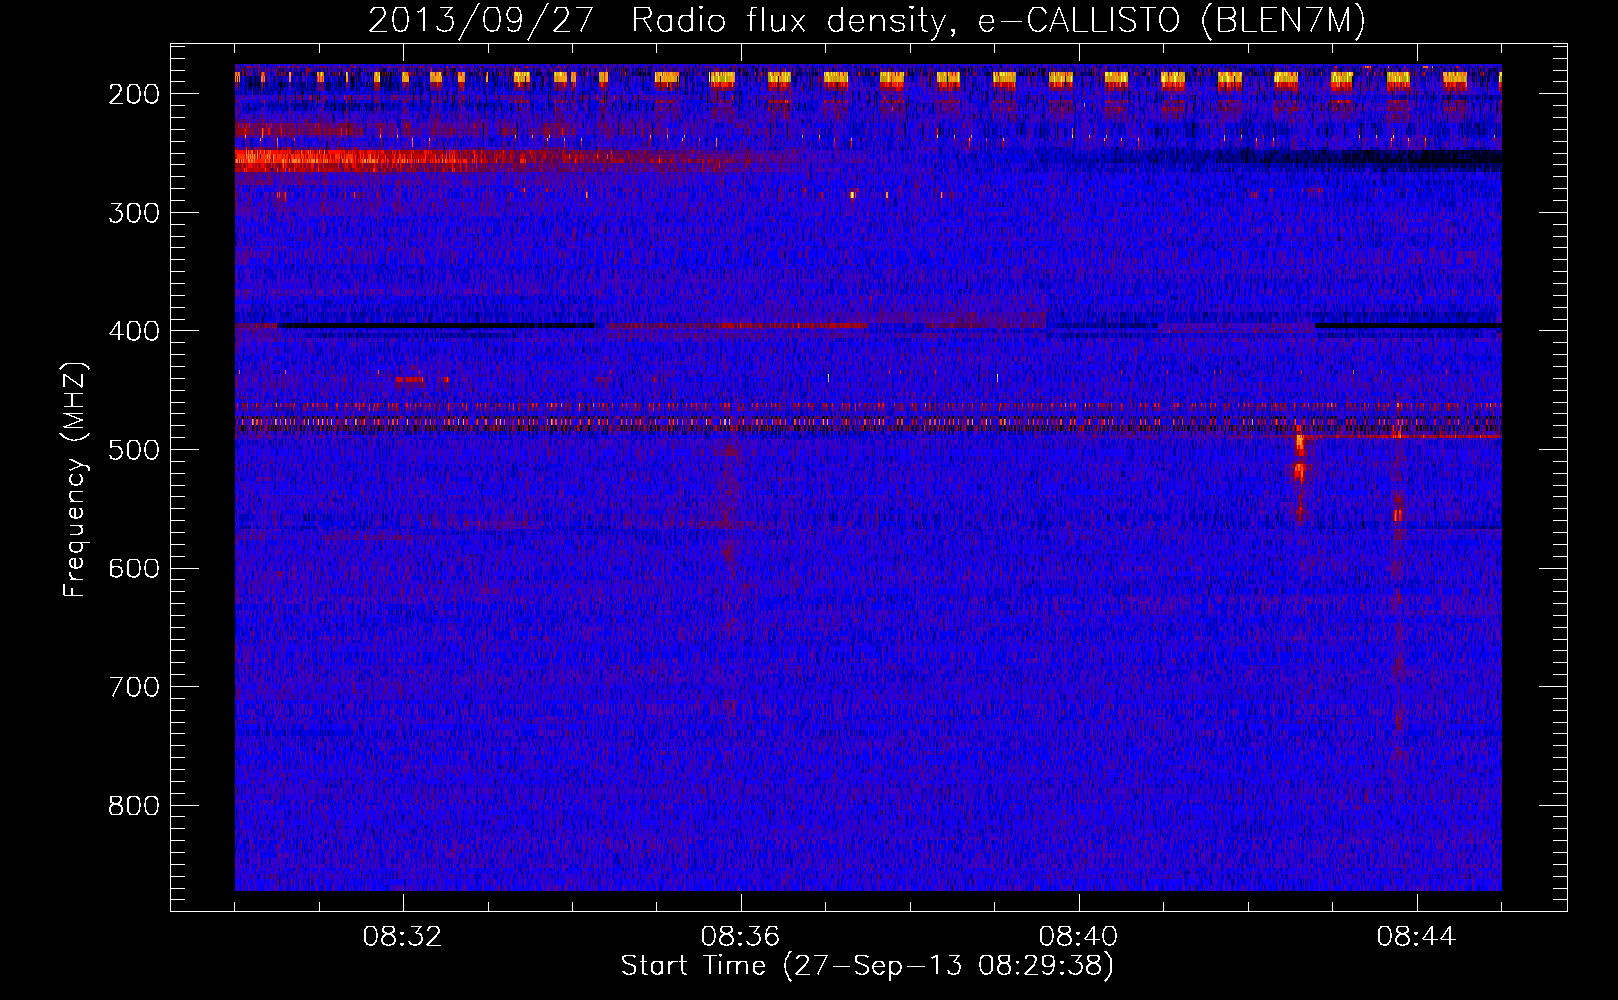Click the 08:36 time tick label
Screen dimensions: 1618x1000
tap(740, 937)
